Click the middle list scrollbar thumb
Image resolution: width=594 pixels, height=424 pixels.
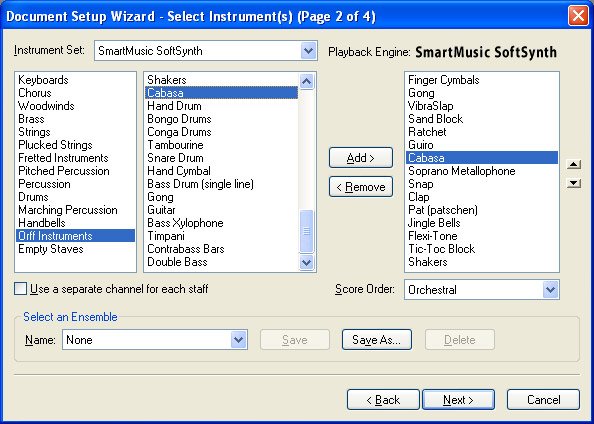(306, 231)
